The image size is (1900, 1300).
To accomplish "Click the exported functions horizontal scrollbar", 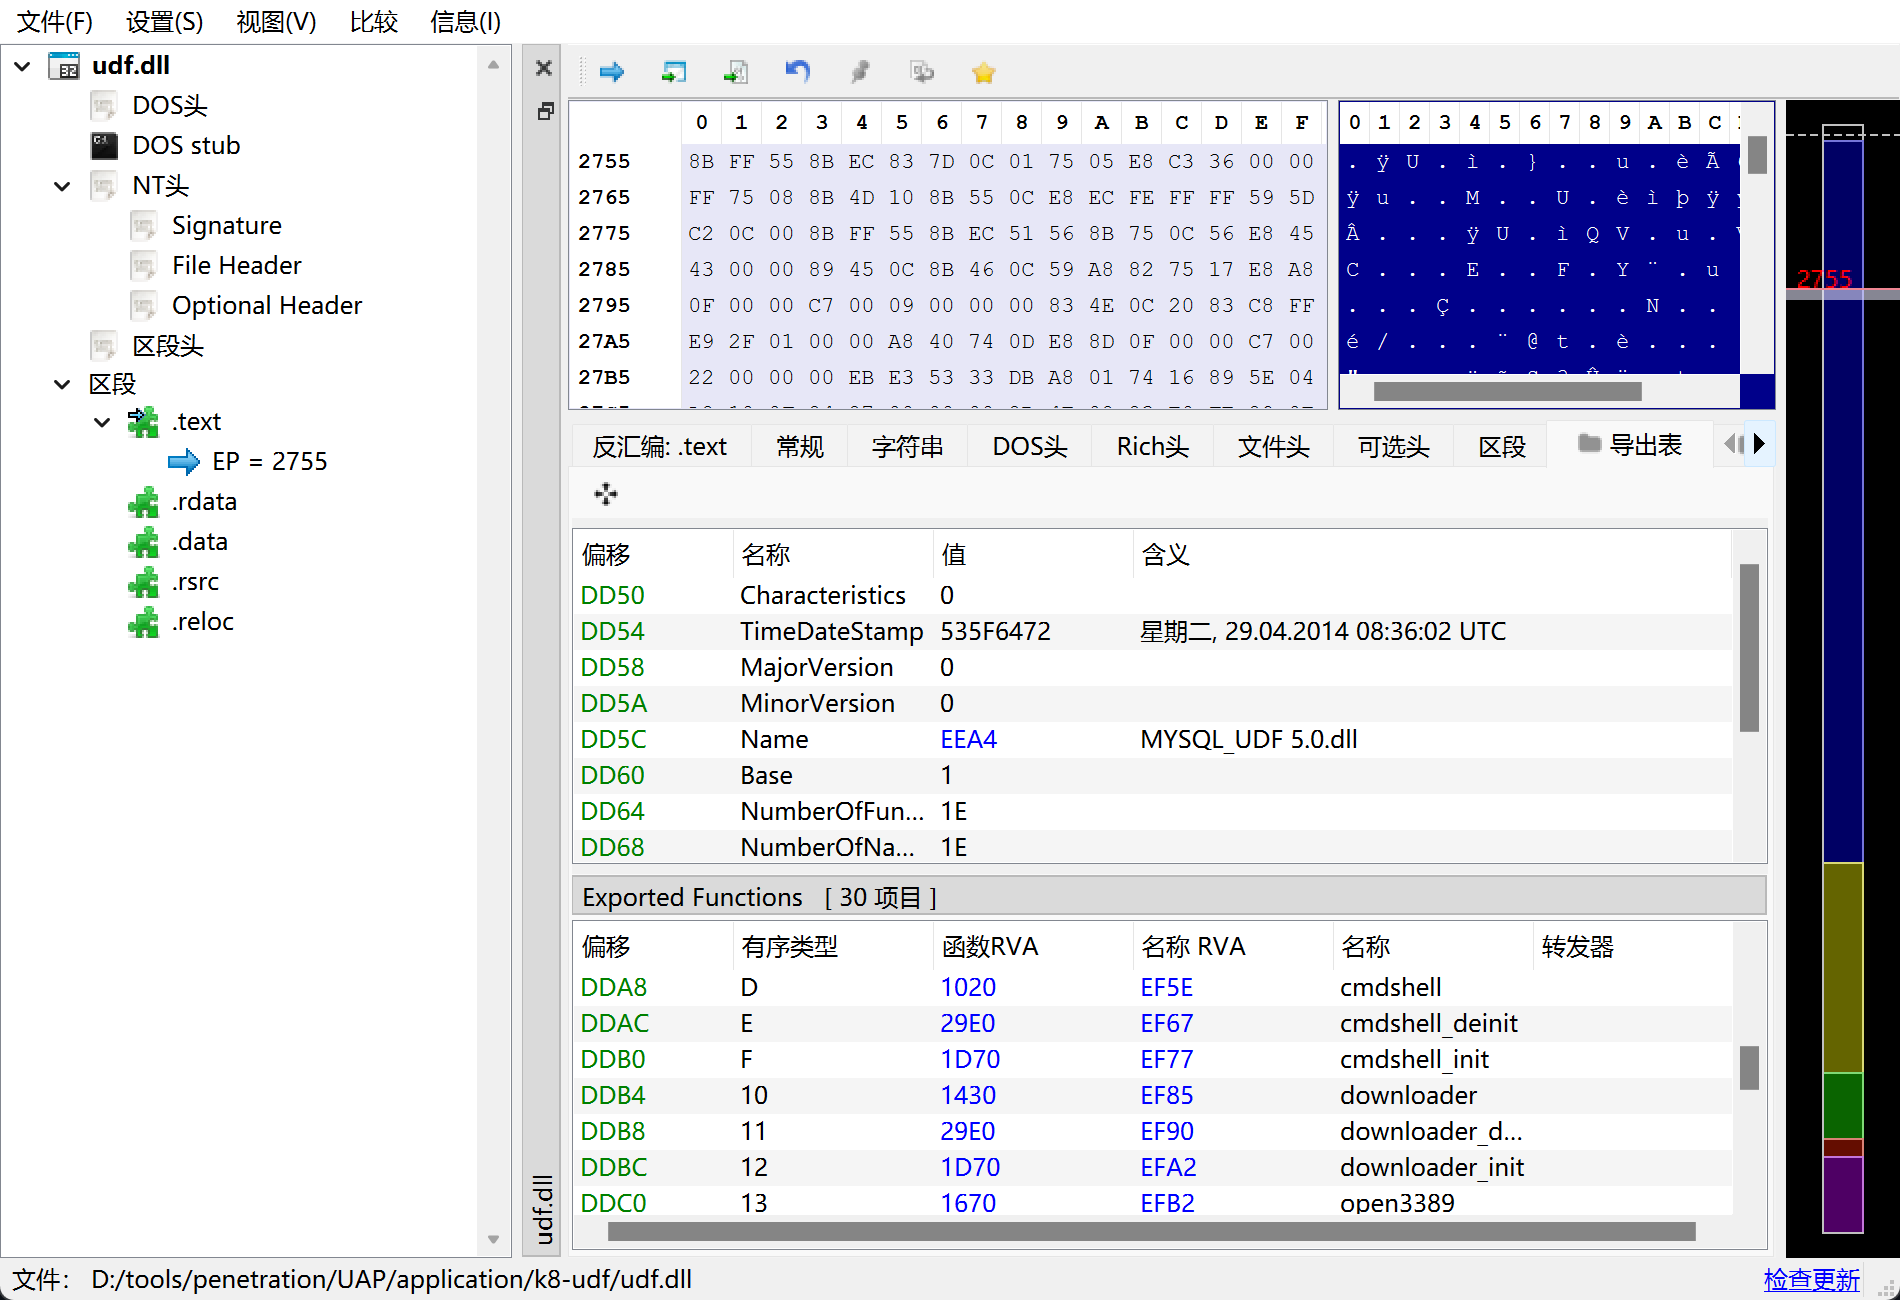I will 1151,1231.
